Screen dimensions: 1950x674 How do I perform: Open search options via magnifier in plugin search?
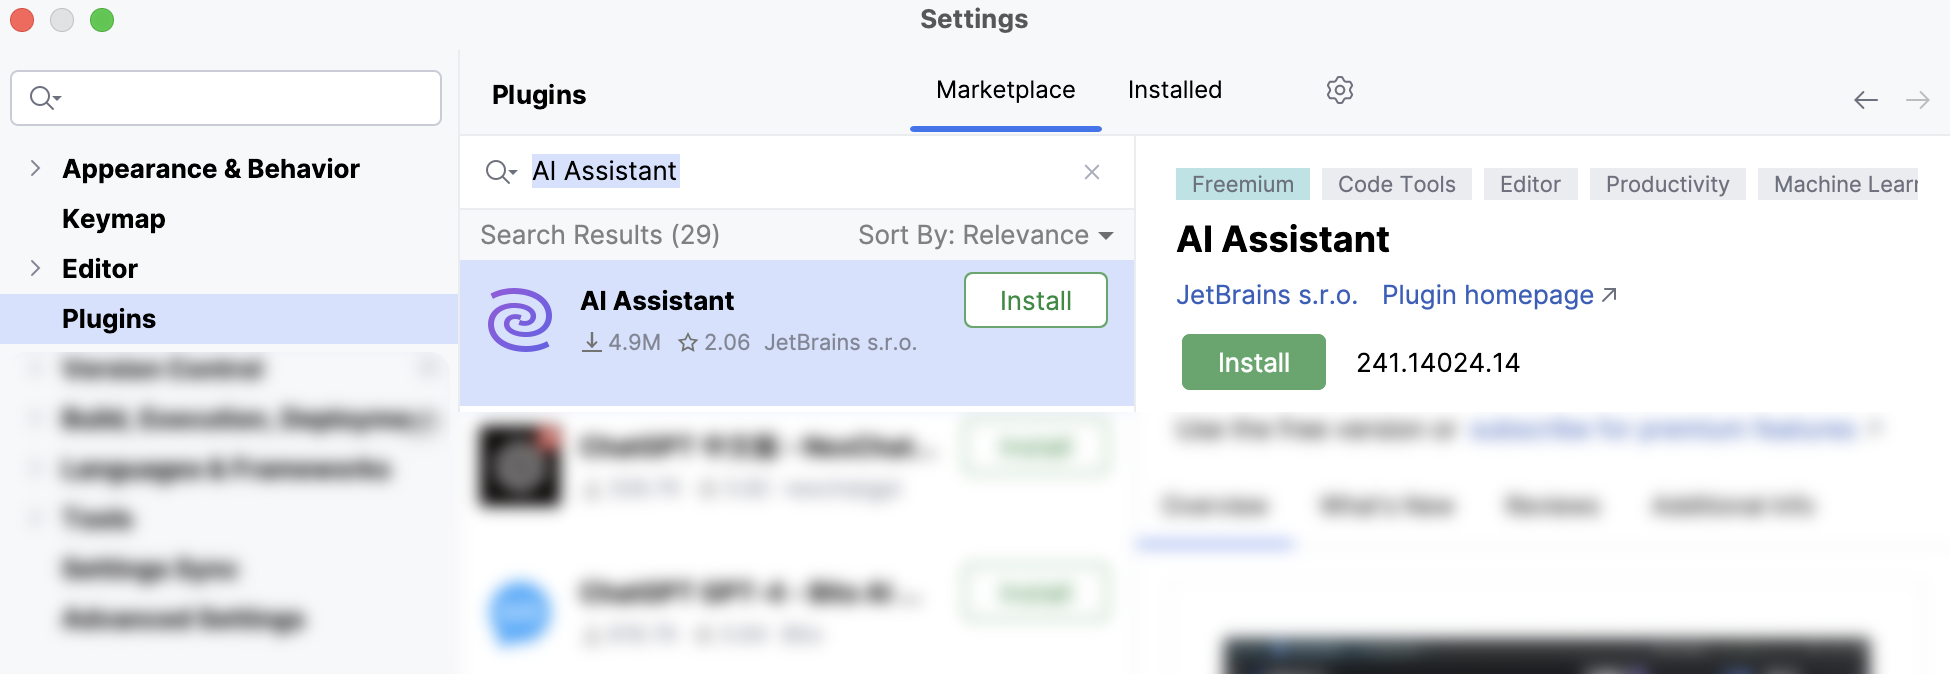(x=500, y=172)
